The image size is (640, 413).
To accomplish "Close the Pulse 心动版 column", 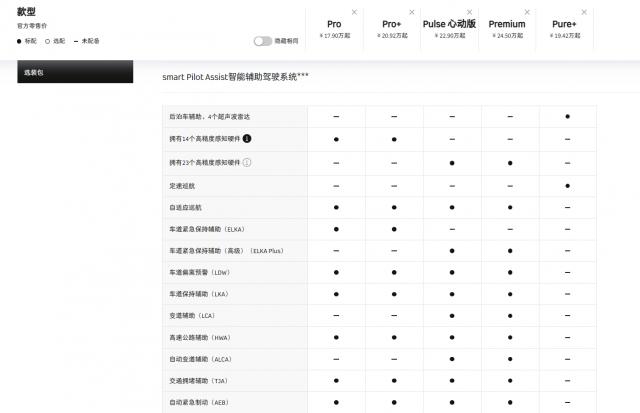I will click(x=469, y=12).
